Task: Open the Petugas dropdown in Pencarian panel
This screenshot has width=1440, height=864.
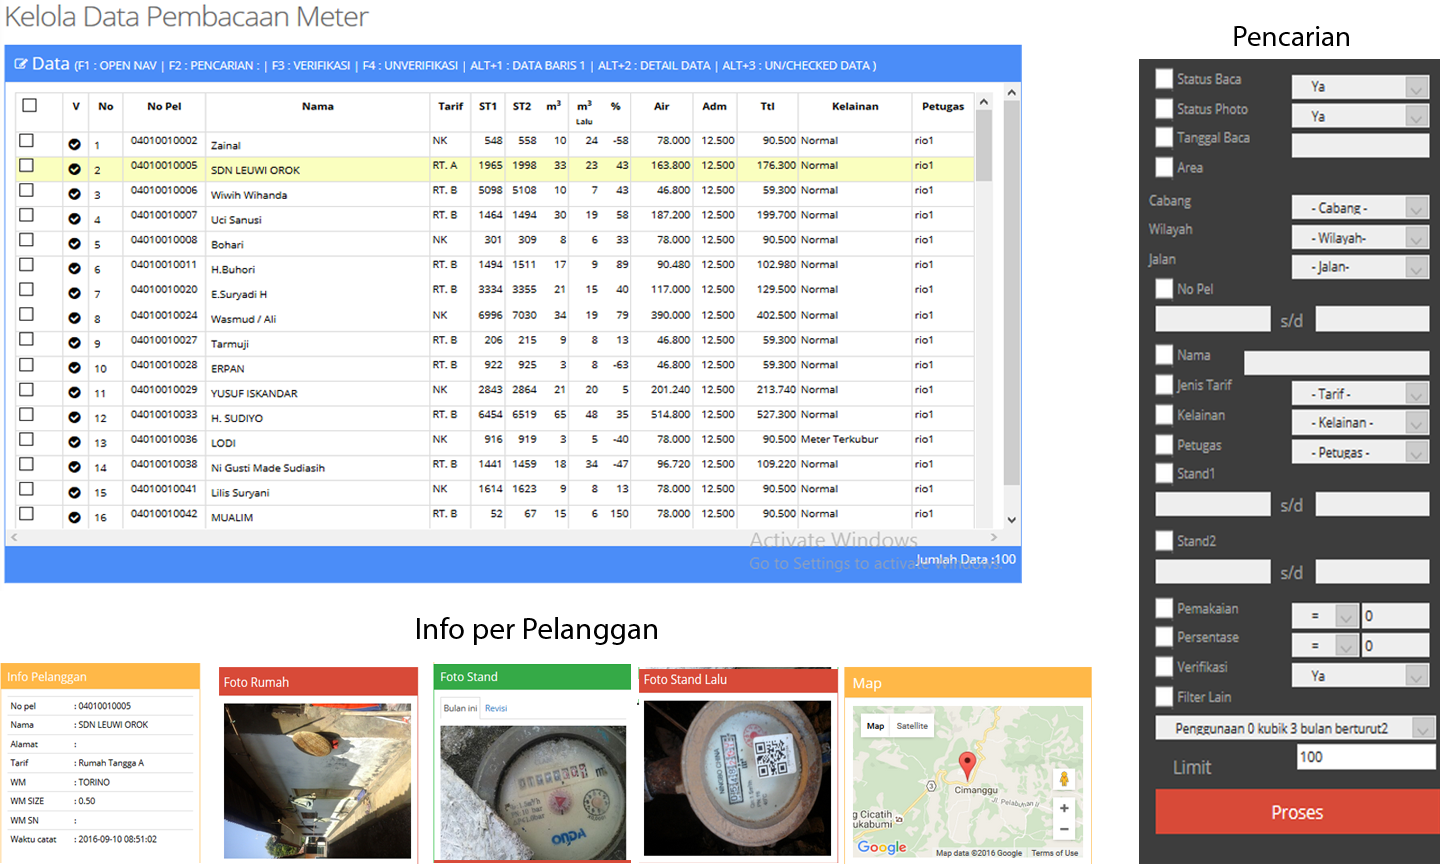Action: tap(1360, 452)
